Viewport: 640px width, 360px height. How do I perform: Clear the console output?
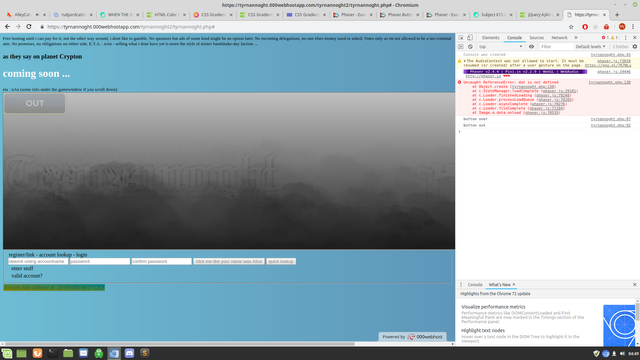pos(470,47)
